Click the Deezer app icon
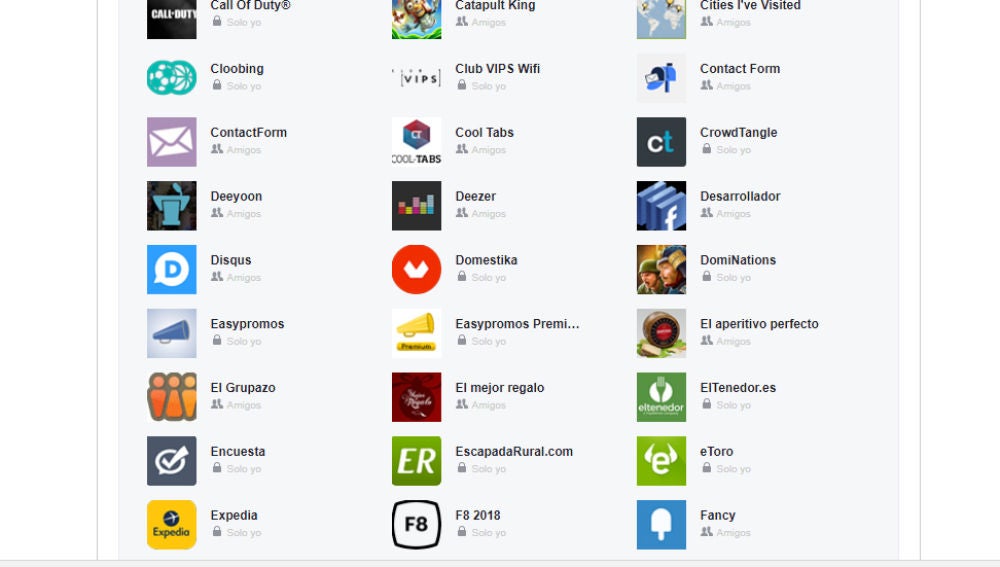The image size is (1000, 567). [416, 206]
